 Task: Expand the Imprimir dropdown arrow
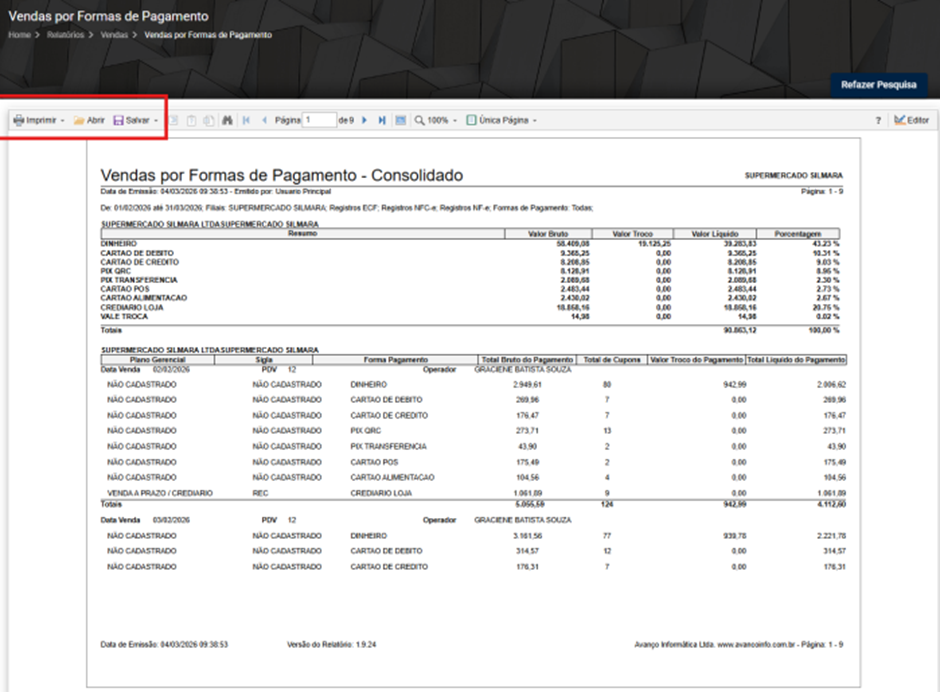(x=62, y=121)
